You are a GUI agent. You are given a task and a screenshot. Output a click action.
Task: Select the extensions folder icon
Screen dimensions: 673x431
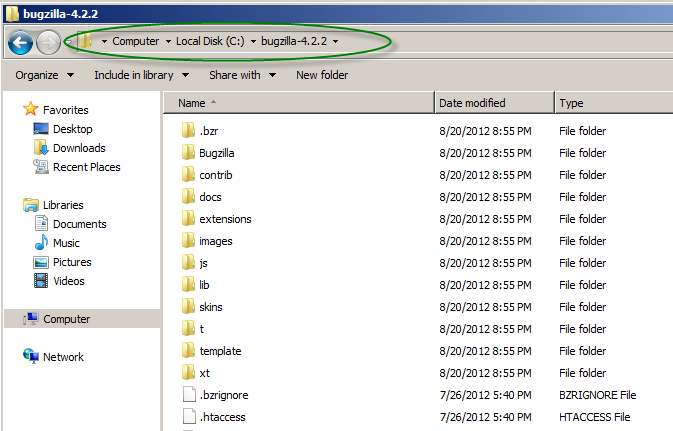(x=188, y=219)
